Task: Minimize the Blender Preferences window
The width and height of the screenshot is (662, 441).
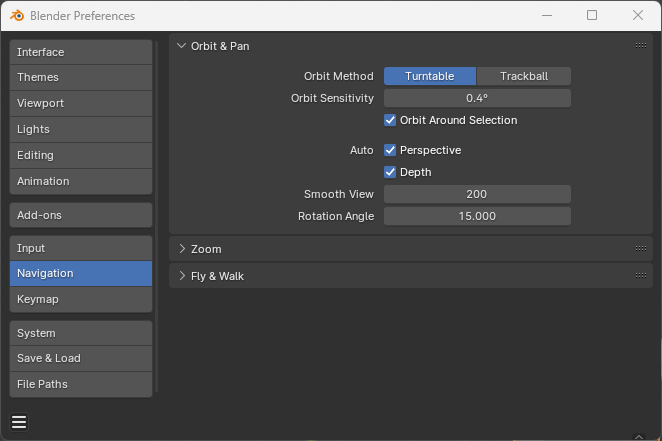Action: [547, 16]
